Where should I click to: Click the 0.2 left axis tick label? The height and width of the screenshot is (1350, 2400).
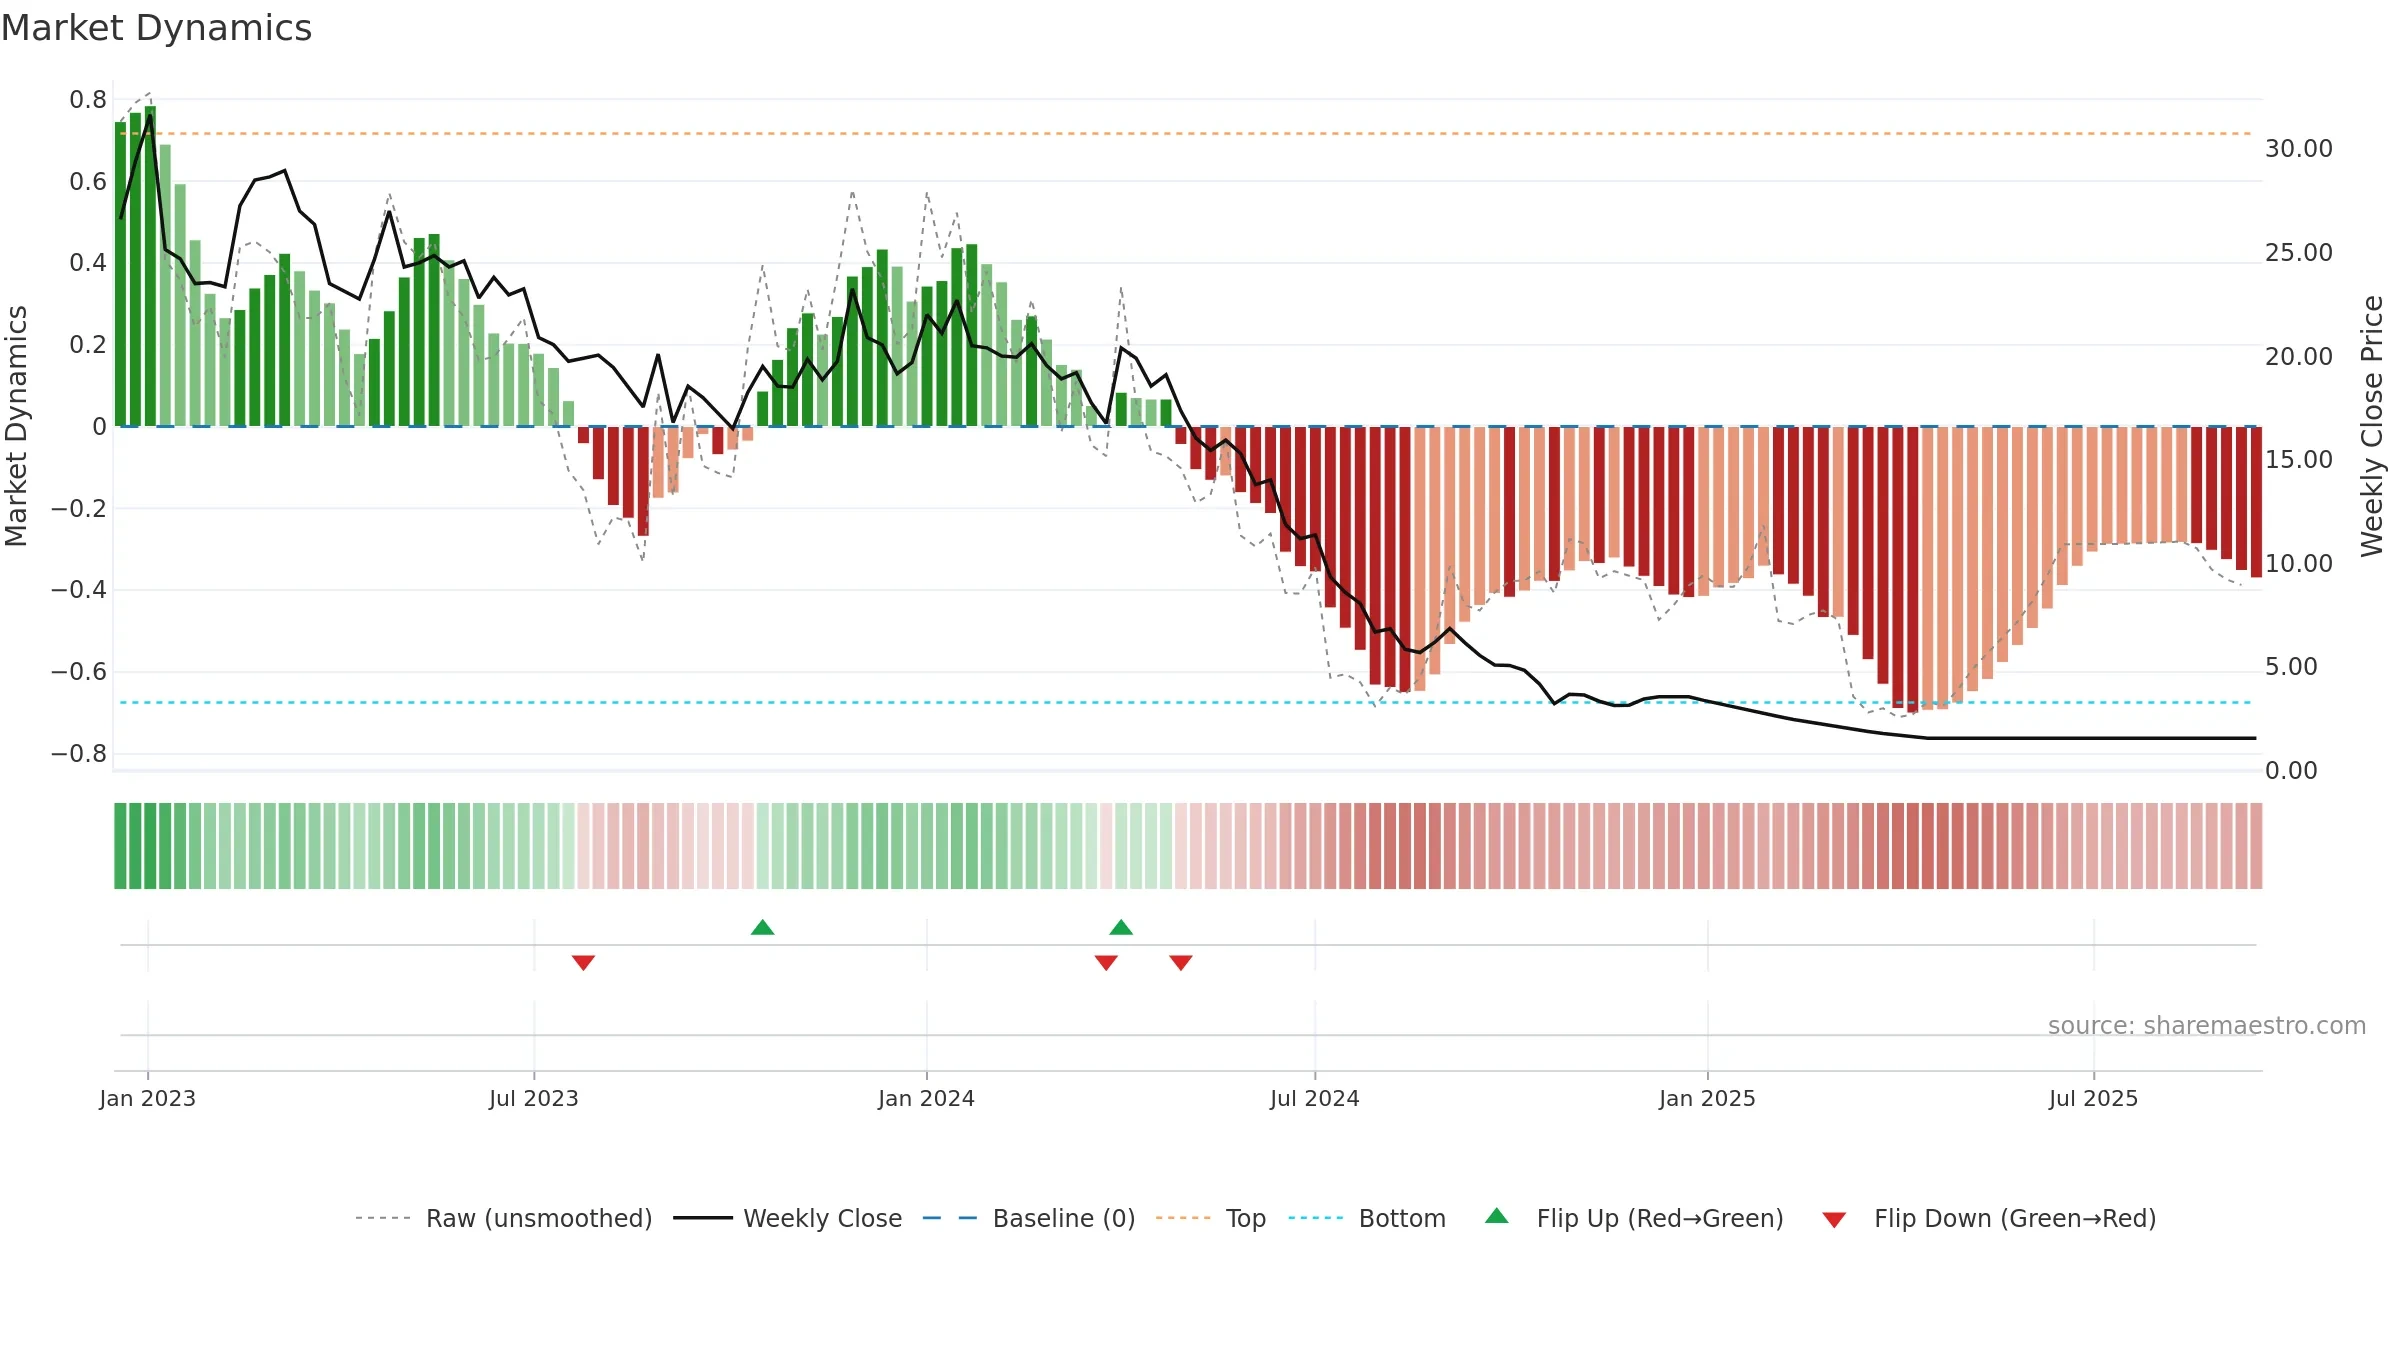88,345
